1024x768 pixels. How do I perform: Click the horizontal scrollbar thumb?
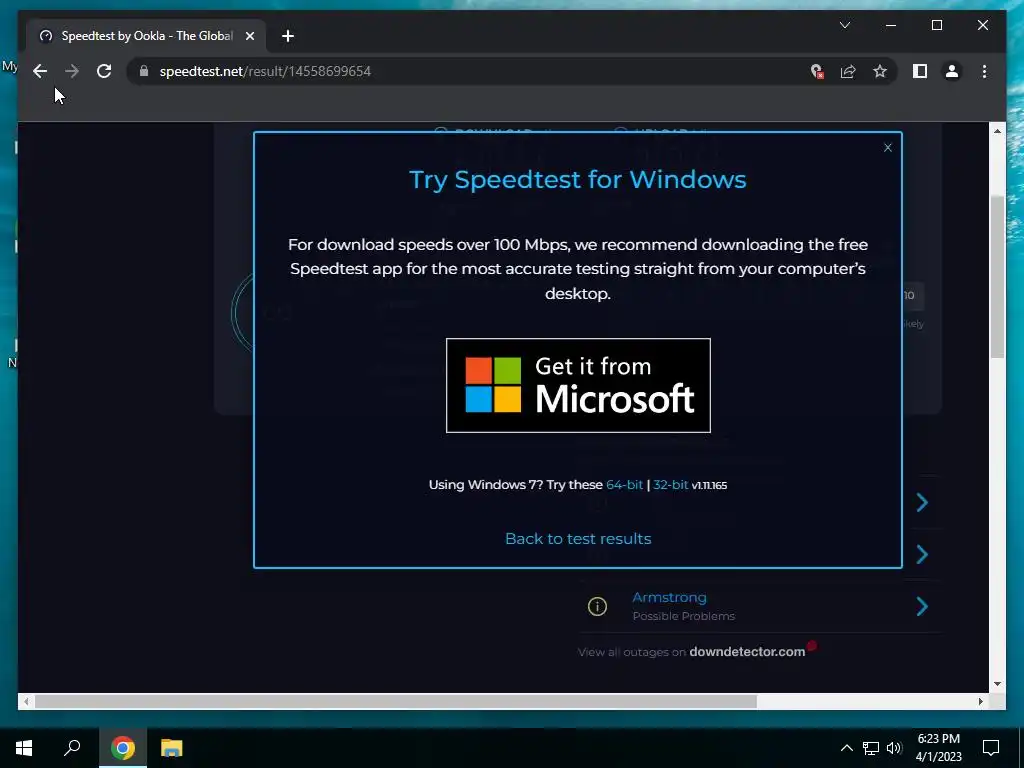[396, 701]
